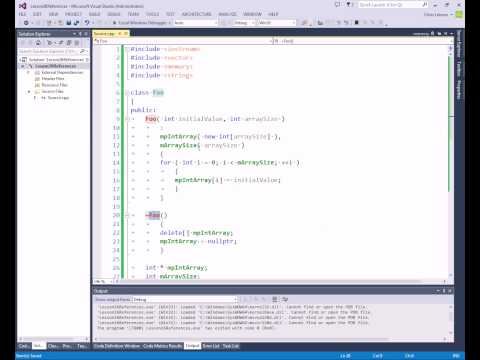Switch to the Error List tab
The width and height of the screenshot is (480, 360).
tap(211, 346)
